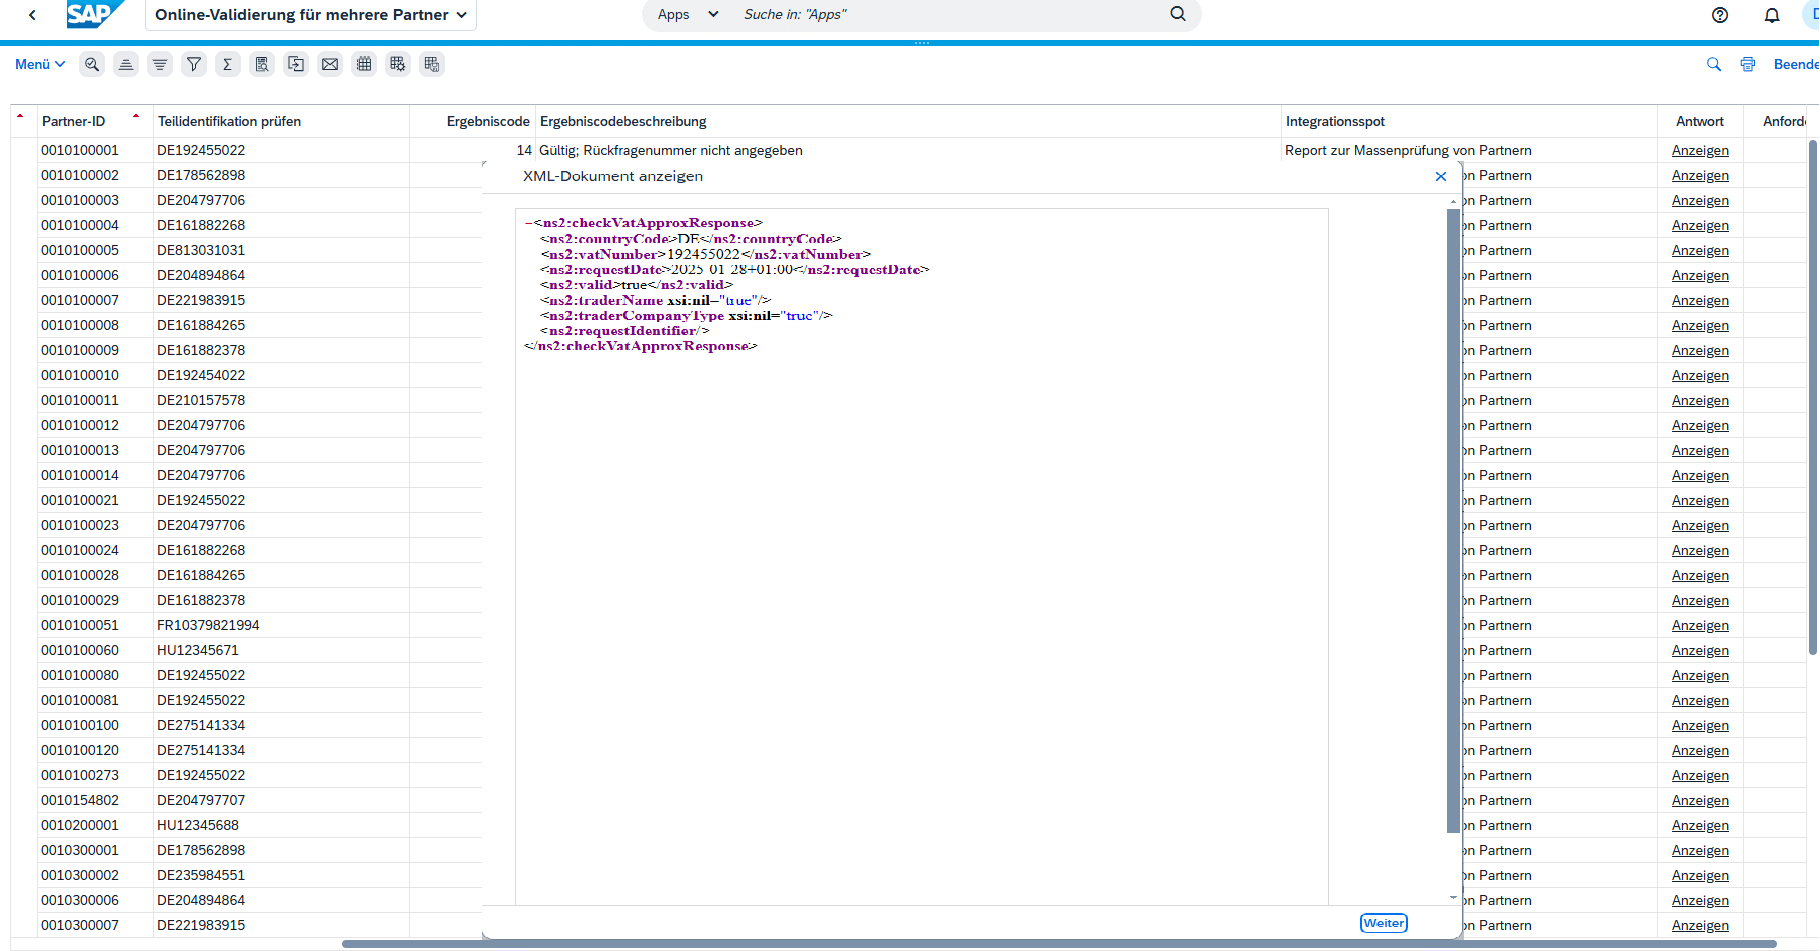Click the sort descending toolbar icon

point(160,64)
